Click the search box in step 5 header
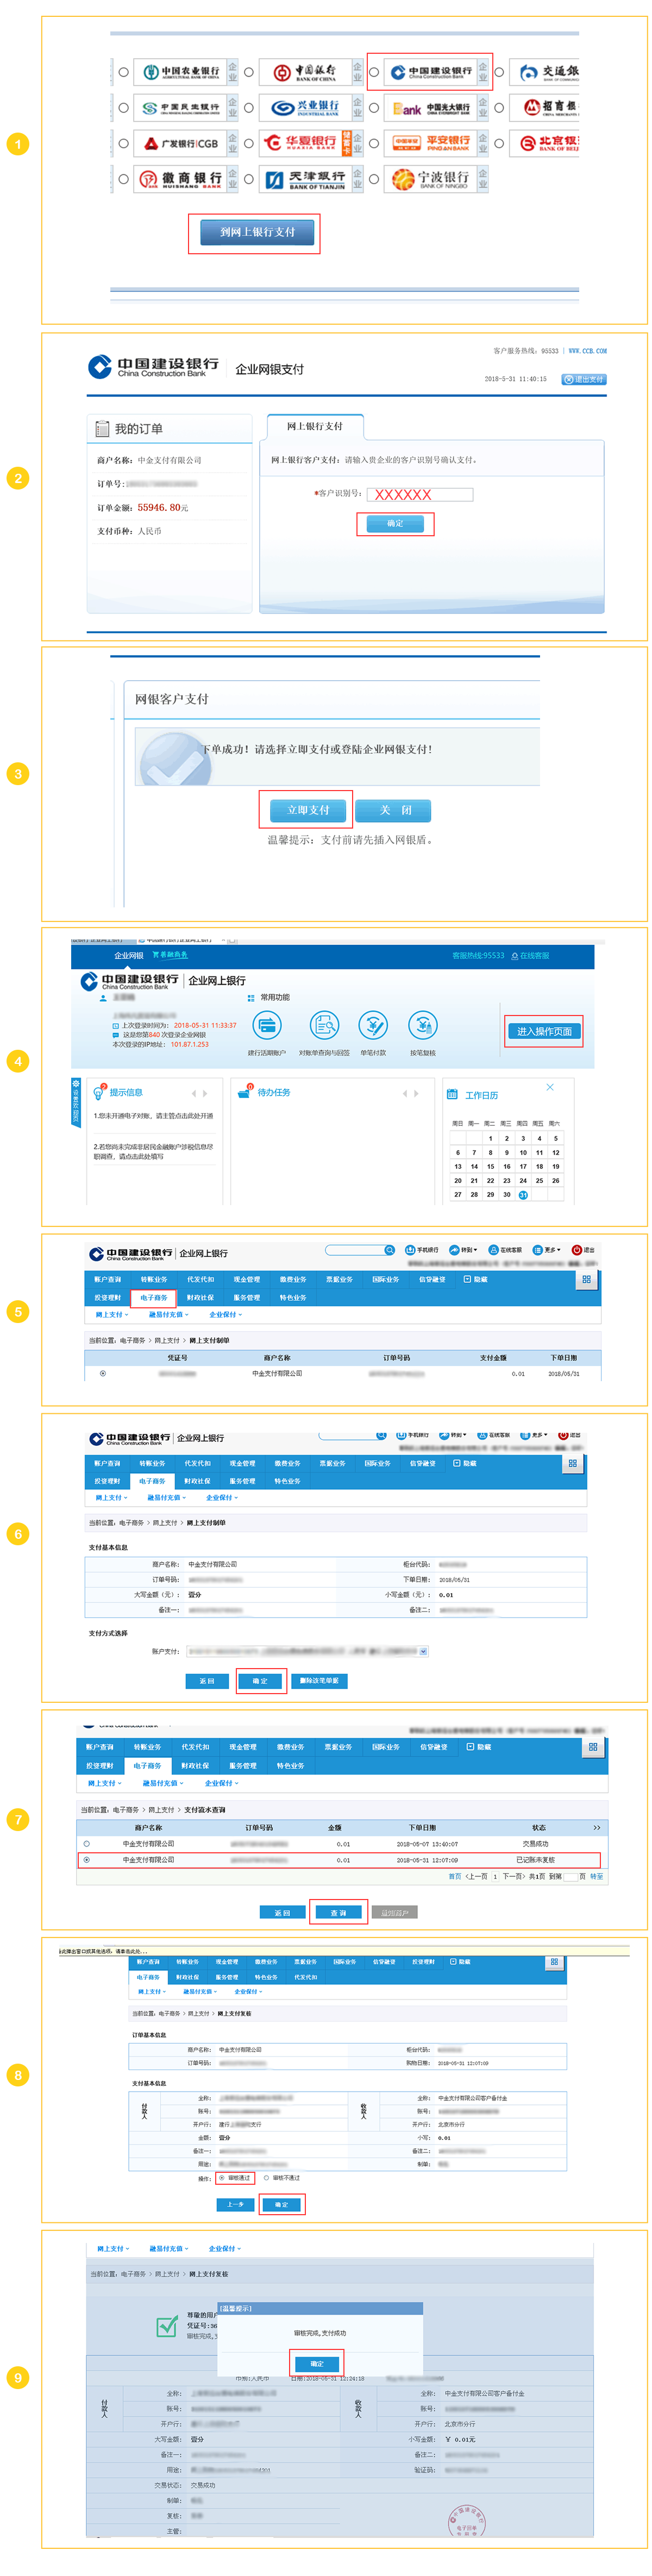 (355, 1250)
